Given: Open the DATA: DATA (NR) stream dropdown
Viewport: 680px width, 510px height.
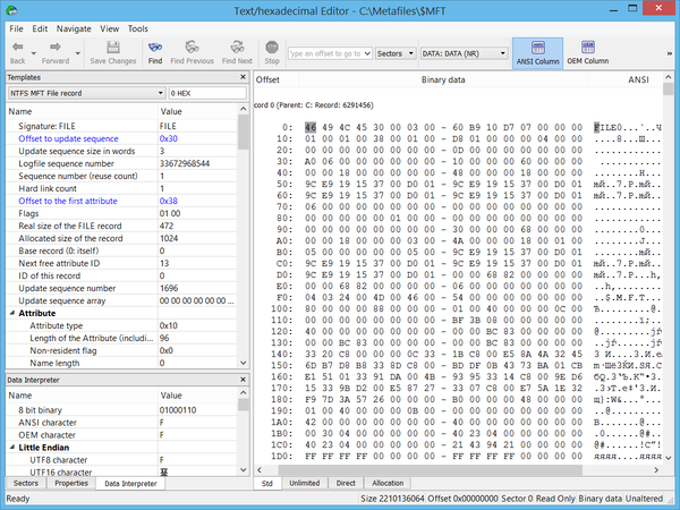Looking at the screenshot, I should coord(503,53).
